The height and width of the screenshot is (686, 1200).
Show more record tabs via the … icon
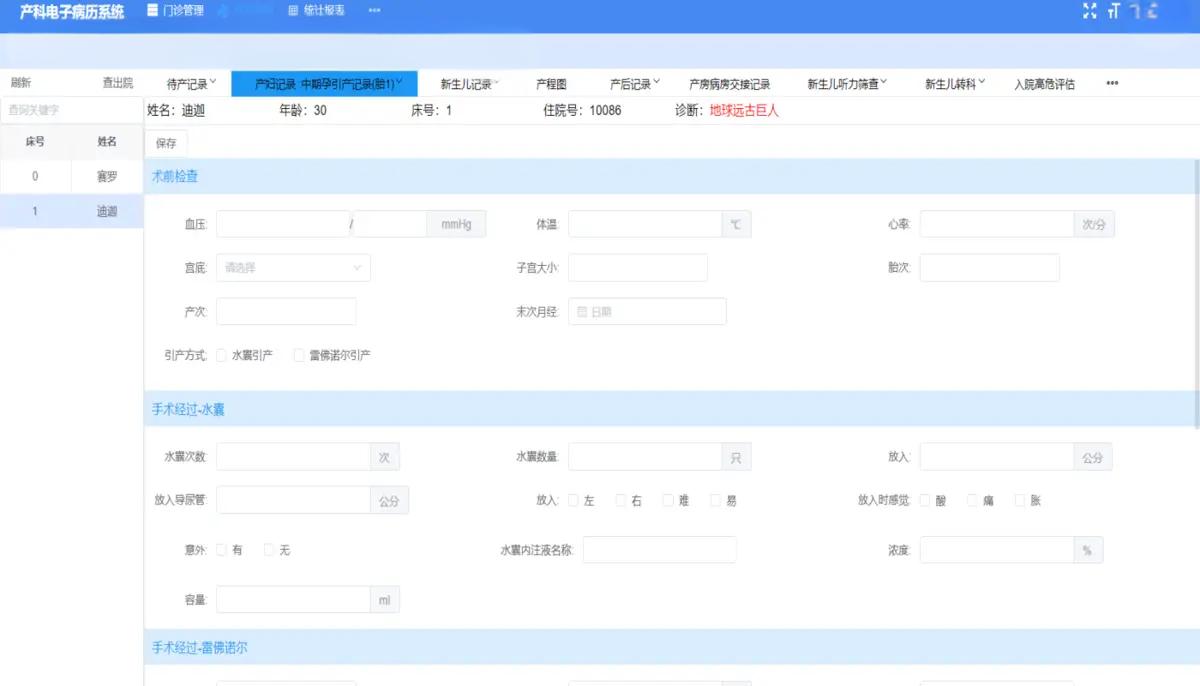[x=1112, y=84]
